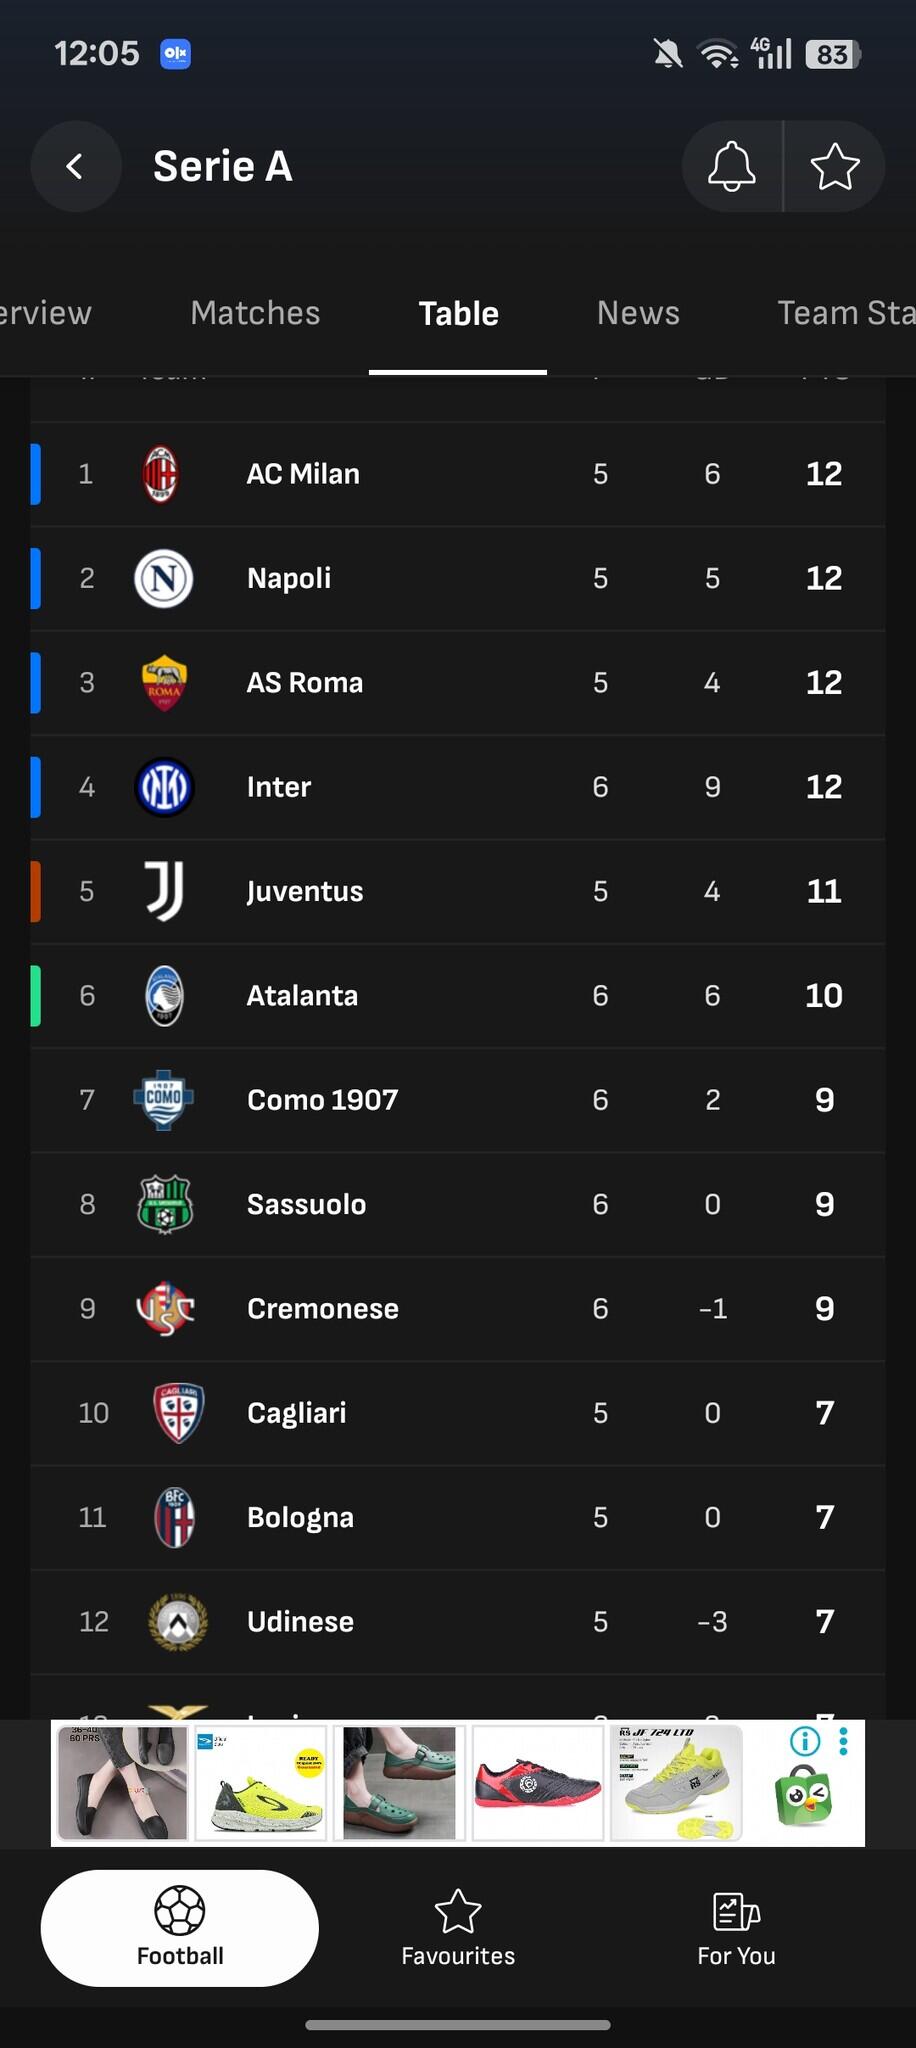Enable Serie A notifications bell
The height and width of the screenshot is (2048, 916).
coord(731,166)
